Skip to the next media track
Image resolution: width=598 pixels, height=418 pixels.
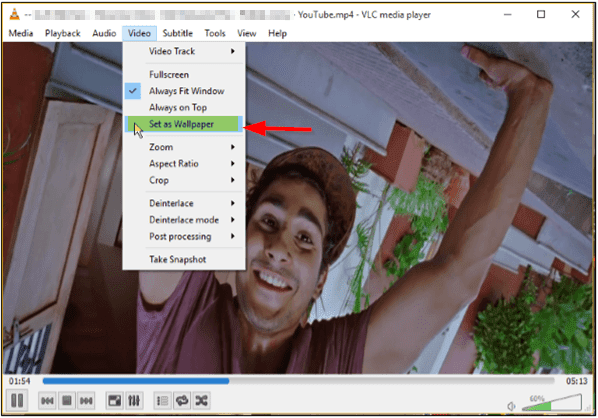click(x=86, y=400)
